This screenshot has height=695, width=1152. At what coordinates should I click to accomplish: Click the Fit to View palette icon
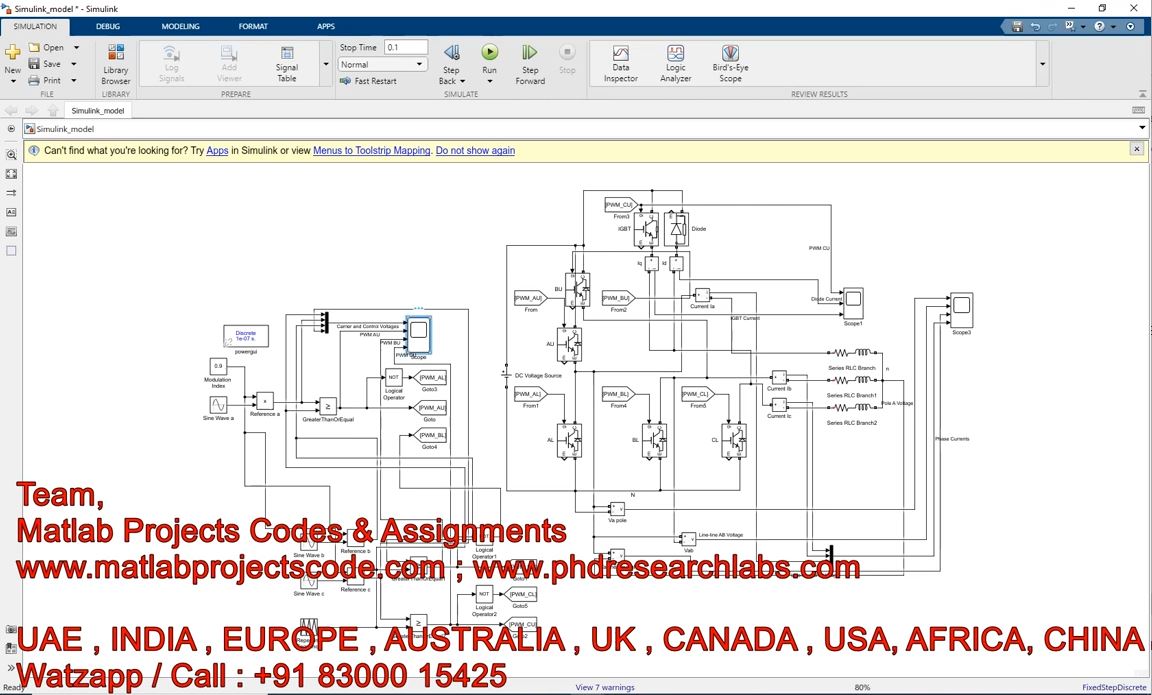pos(11,174)
